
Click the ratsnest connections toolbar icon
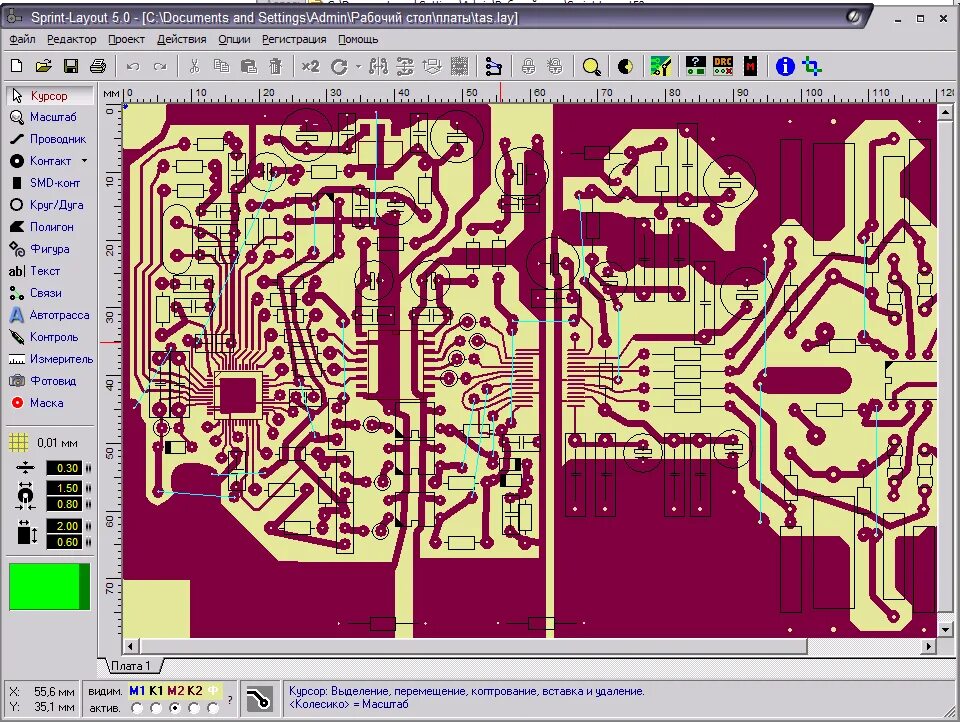pyautogui.click(x=493, y=66)
